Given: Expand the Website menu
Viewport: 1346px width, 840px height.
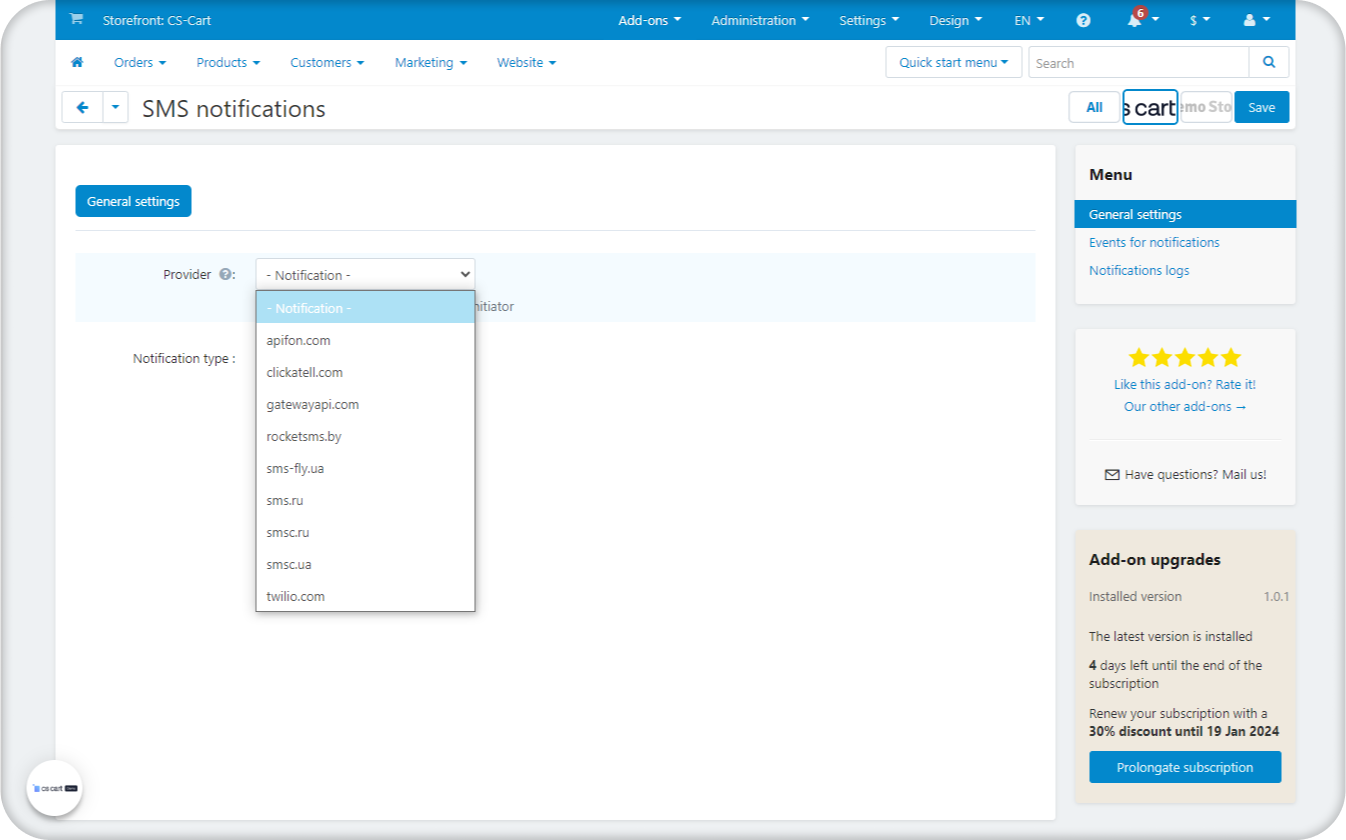Looking at the screenshot, I should (x=526, y=62).
